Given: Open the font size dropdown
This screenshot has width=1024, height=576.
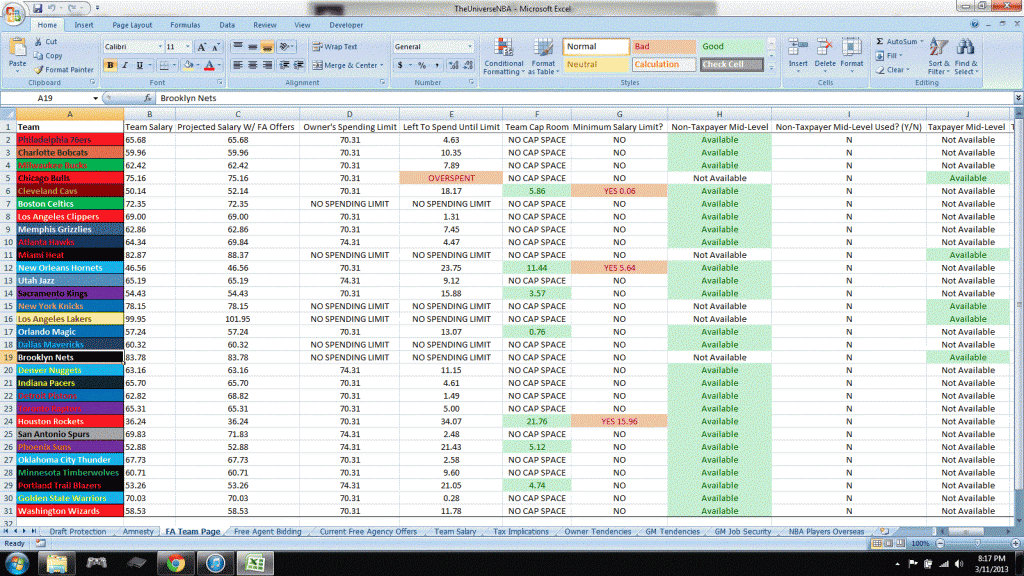Looking at the screenshot, I should pyautogui.click(x=188, y=47).
